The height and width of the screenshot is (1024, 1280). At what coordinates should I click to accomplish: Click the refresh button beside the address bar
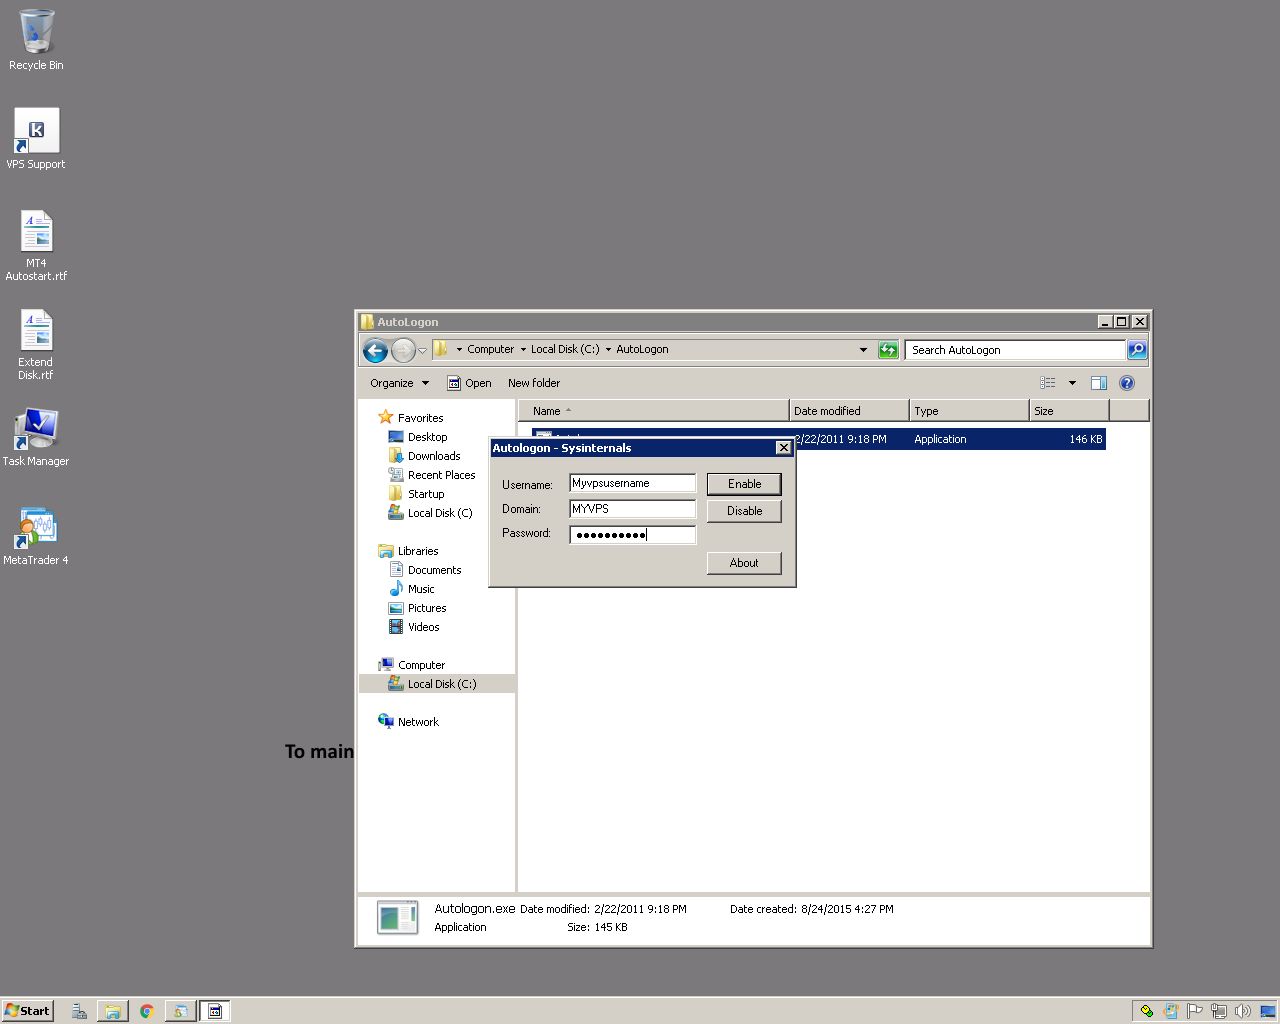888,350
